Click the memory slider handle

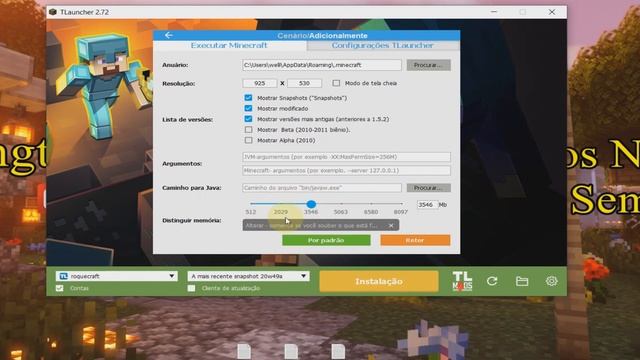coord(311,204)
